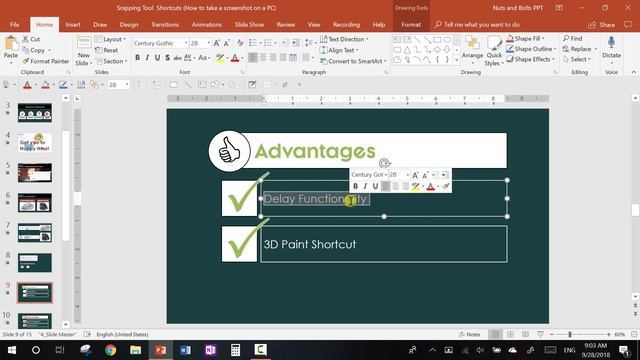Screen dimensions: 640x360
Task: Open Chrome from the taskbar
Action: [x=110, y=350]
